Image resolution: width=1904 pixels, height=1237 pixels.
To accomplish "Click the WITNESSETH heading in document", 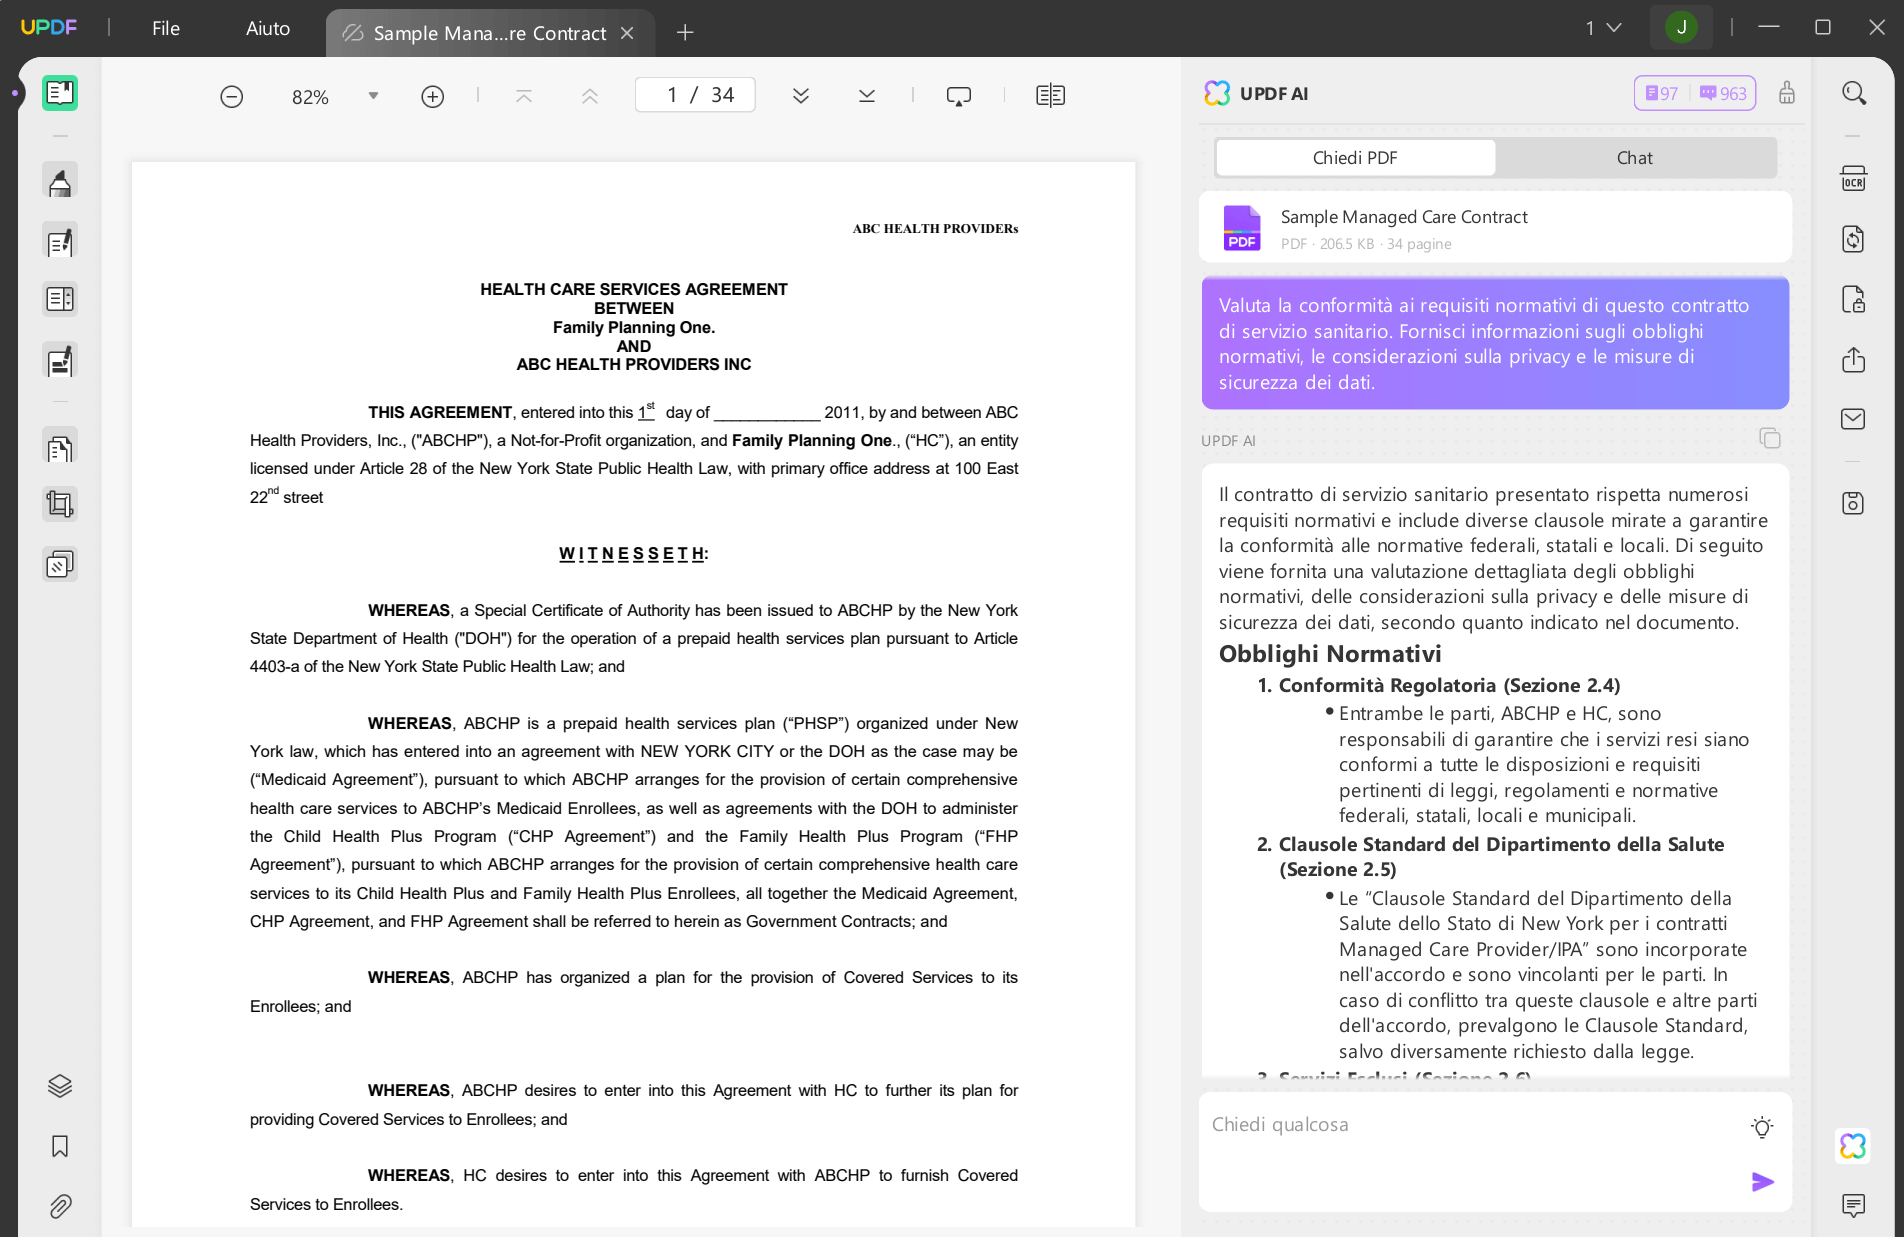I will (x=633, y=554).
